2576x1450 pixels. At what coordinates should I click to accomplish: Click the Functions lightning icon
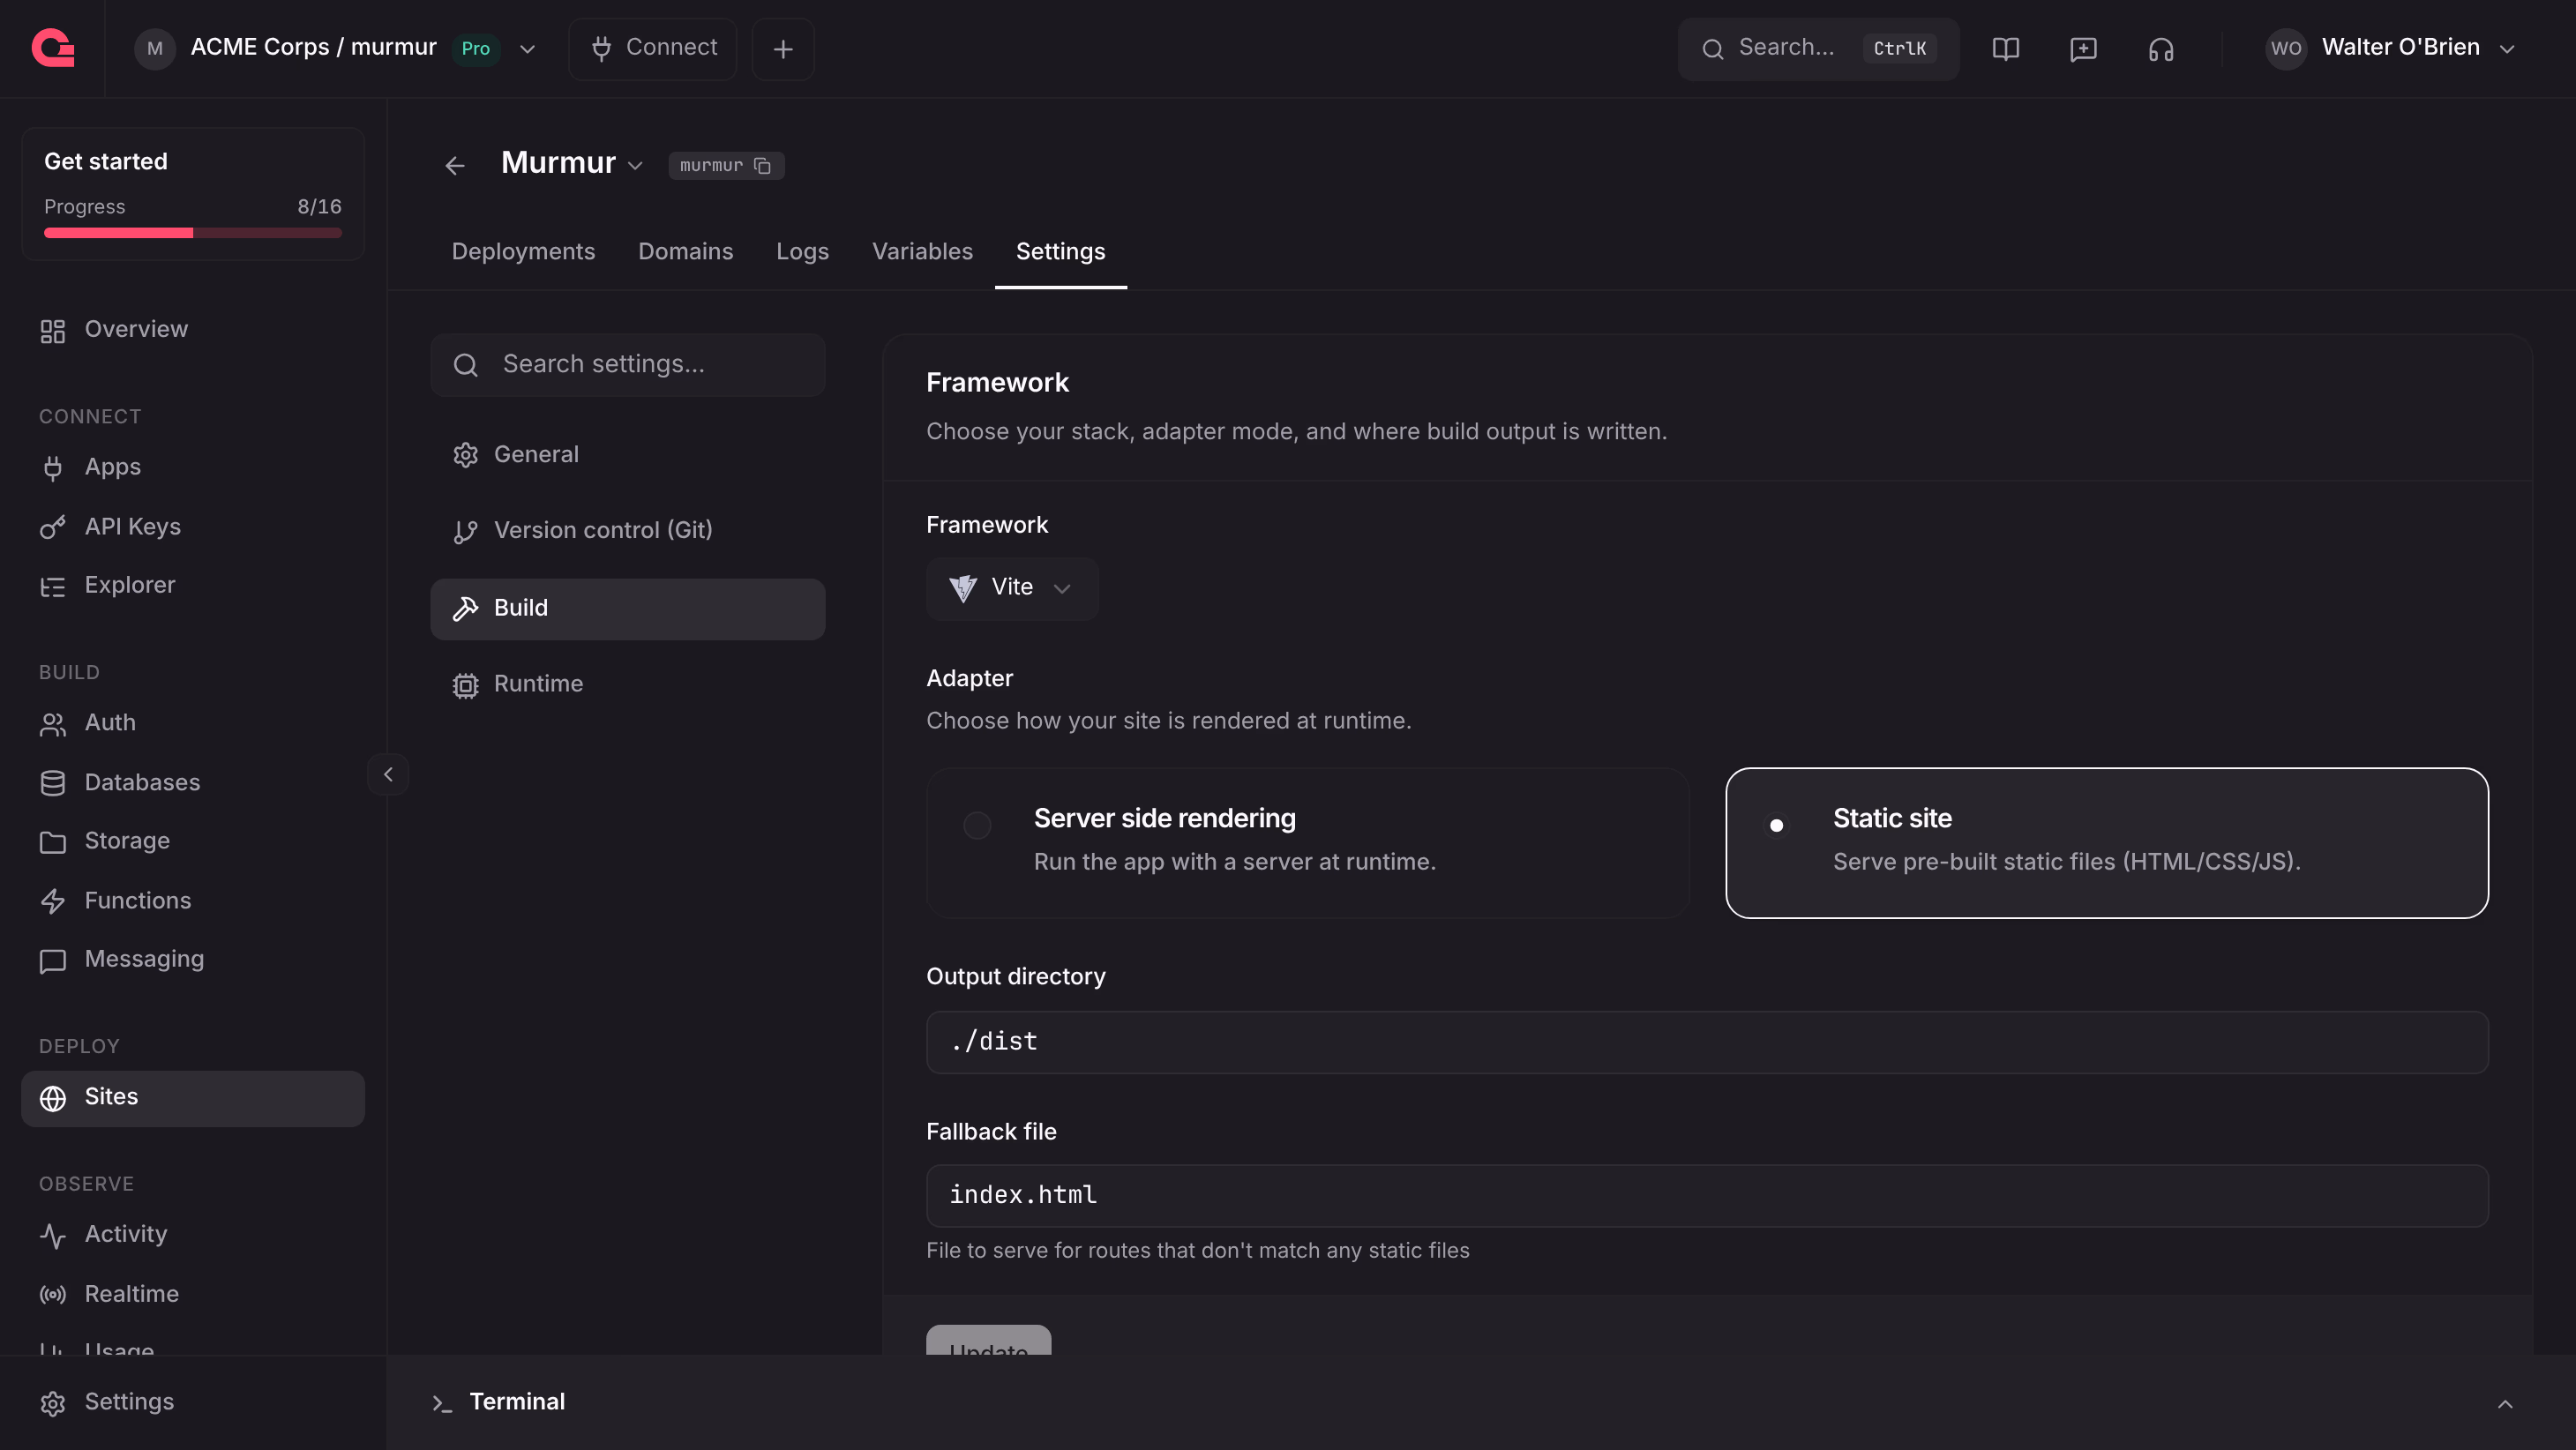pos(53,901)
